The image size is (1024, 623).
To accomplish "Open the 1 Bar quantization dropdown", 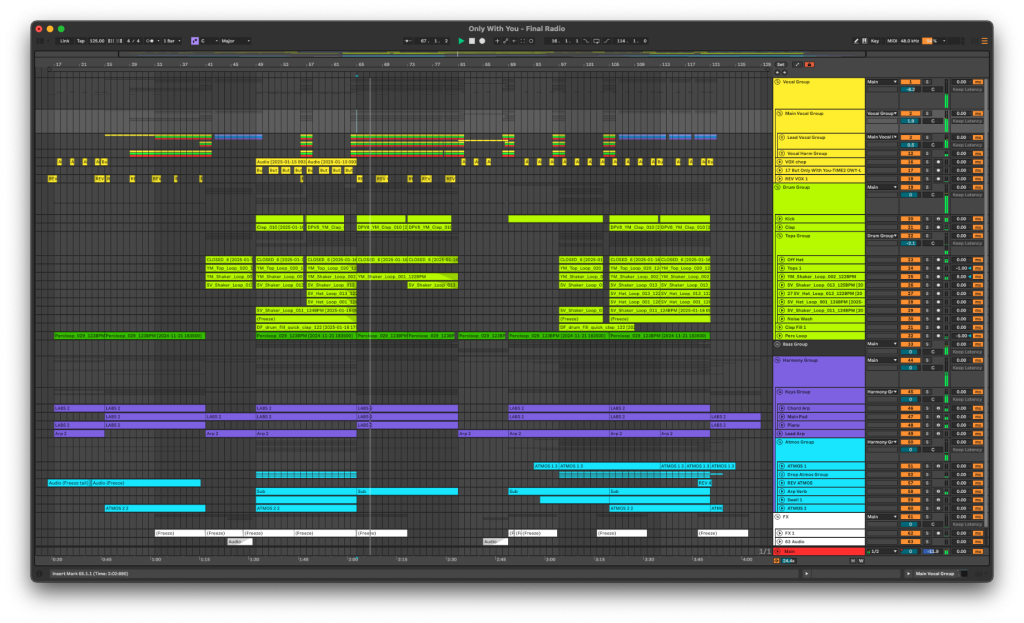I will click(x=173, y=41).
